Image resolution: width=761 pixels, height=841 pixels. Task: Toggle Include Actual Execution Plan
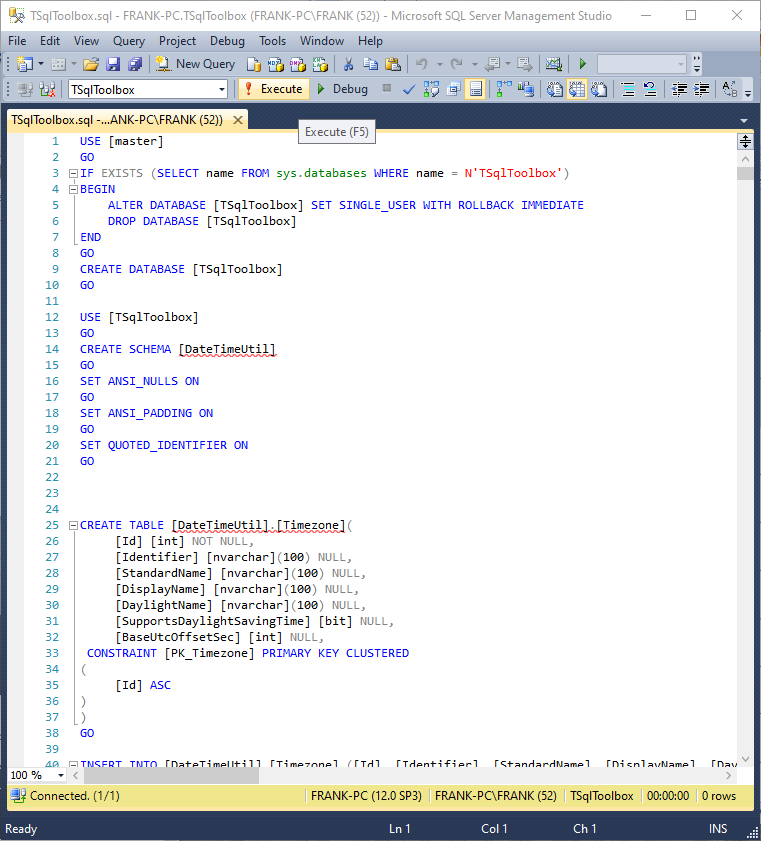502,89
